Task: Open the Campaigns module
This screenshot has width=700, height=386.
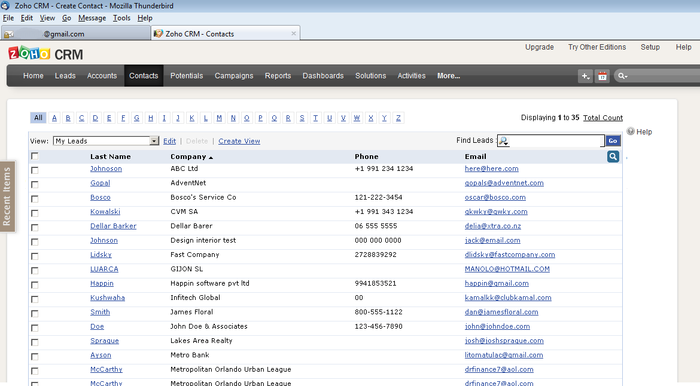Action: [x=234, y=76]
